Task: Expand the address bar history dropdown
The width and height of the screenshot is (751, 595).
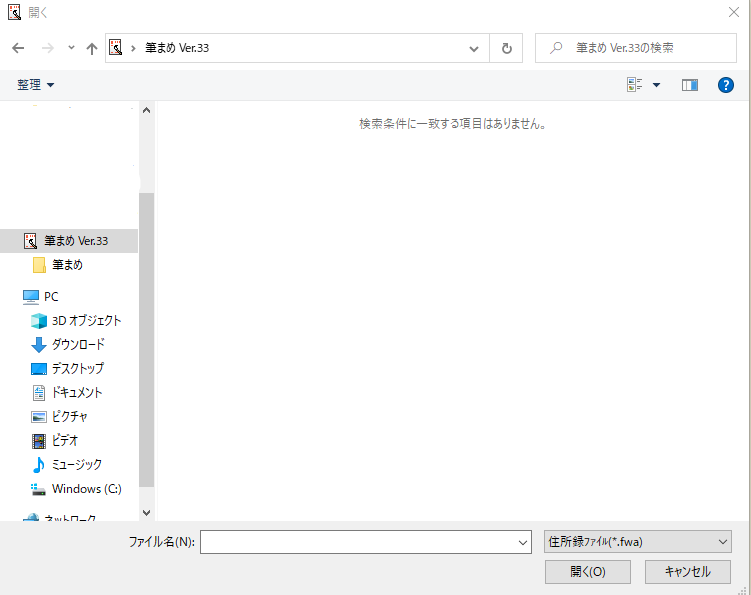Action: point(474,48)
